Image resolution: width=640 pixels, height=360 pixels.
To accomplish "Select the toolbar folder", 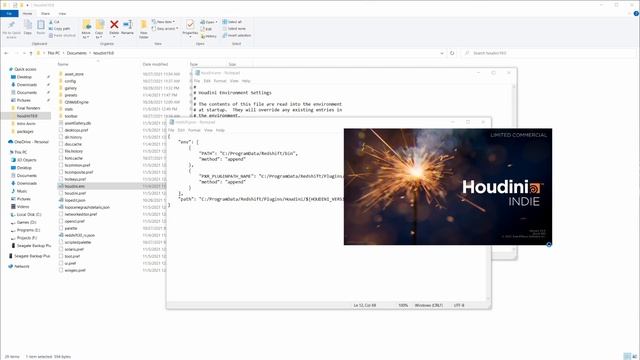I will pos(71,116).
